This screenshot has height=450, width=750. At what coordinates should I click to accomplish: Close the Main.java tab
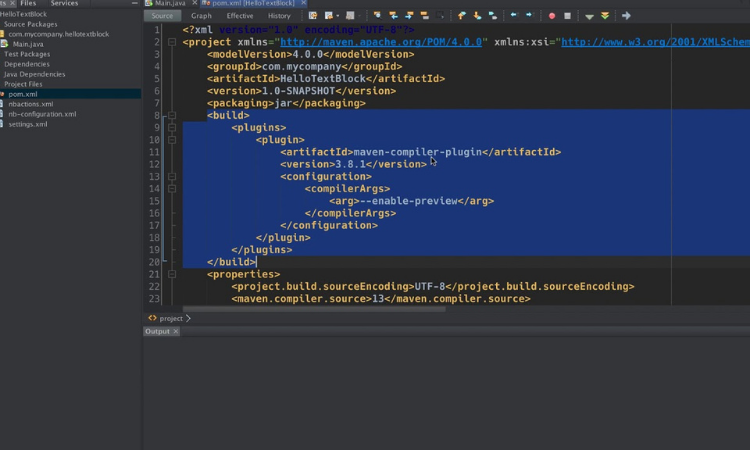pyautogui.click(x=194, y=3)
